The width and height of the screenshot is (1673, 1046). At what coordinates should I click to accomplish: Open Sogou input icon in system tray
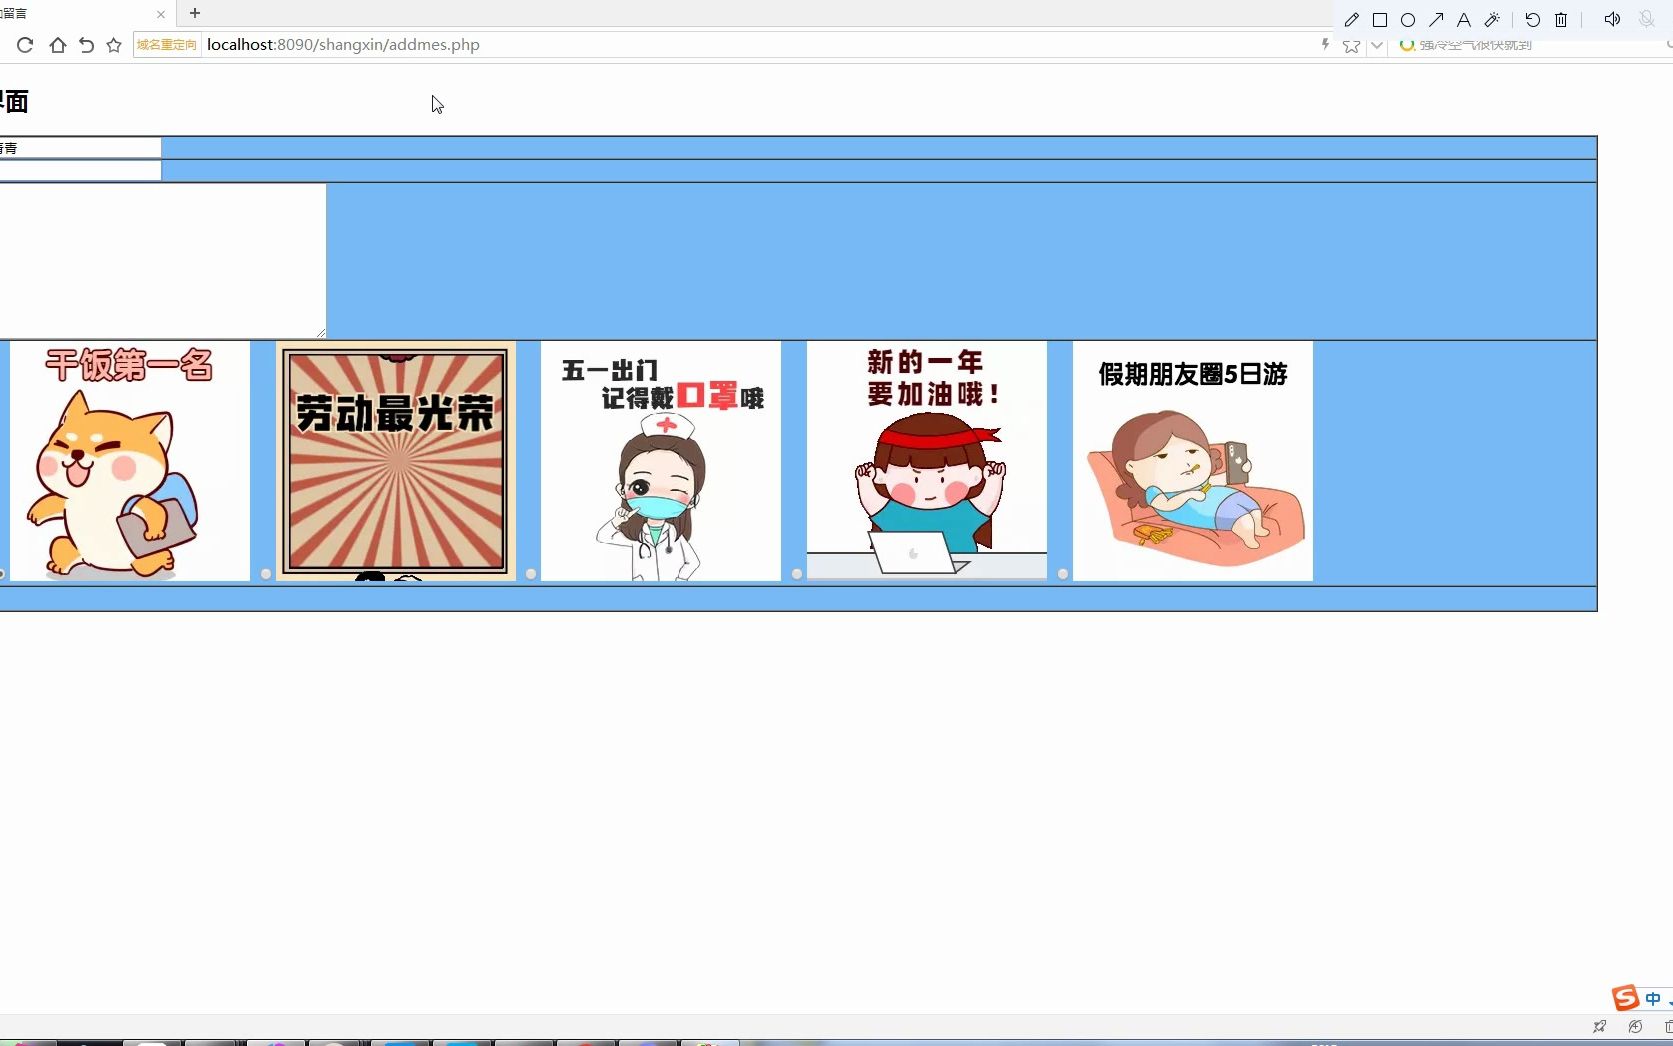click(1627, 997)
